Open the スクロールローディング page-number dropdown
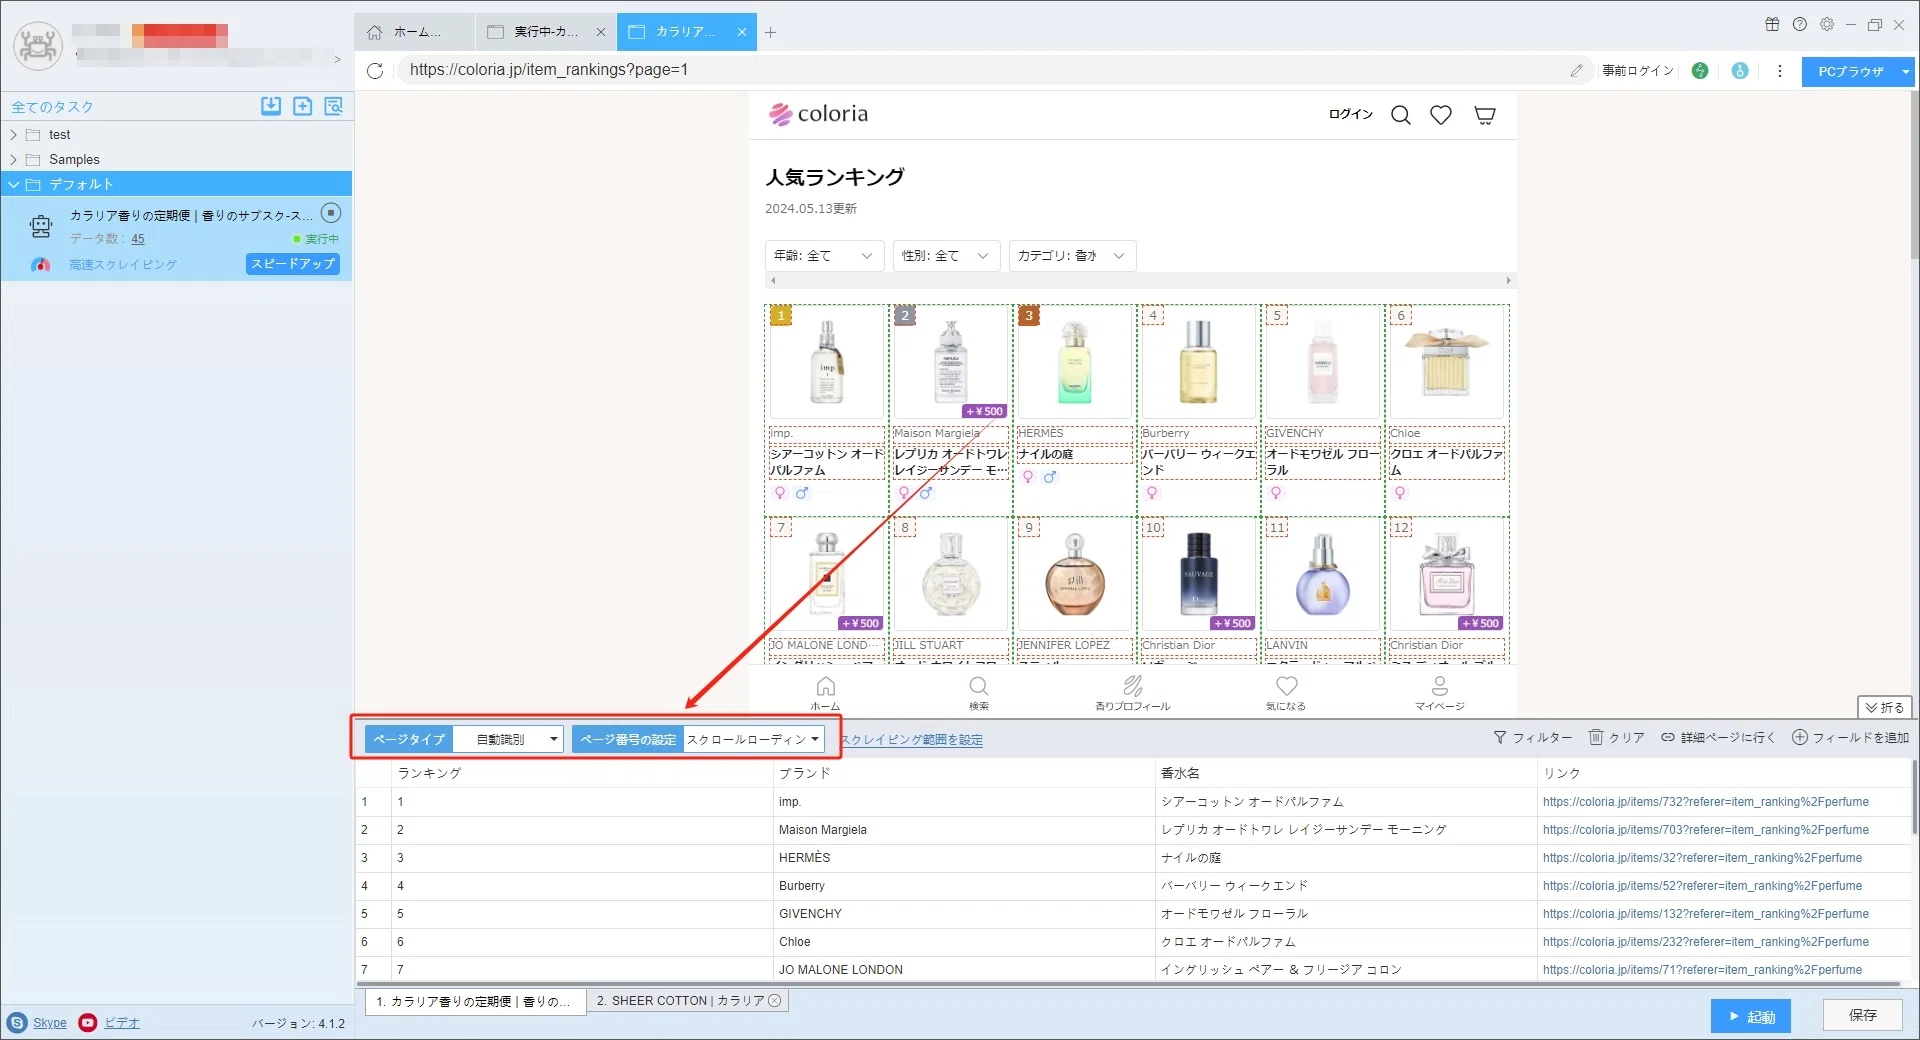Viewport: 1920px width, 1040px height. click(754, 739)
